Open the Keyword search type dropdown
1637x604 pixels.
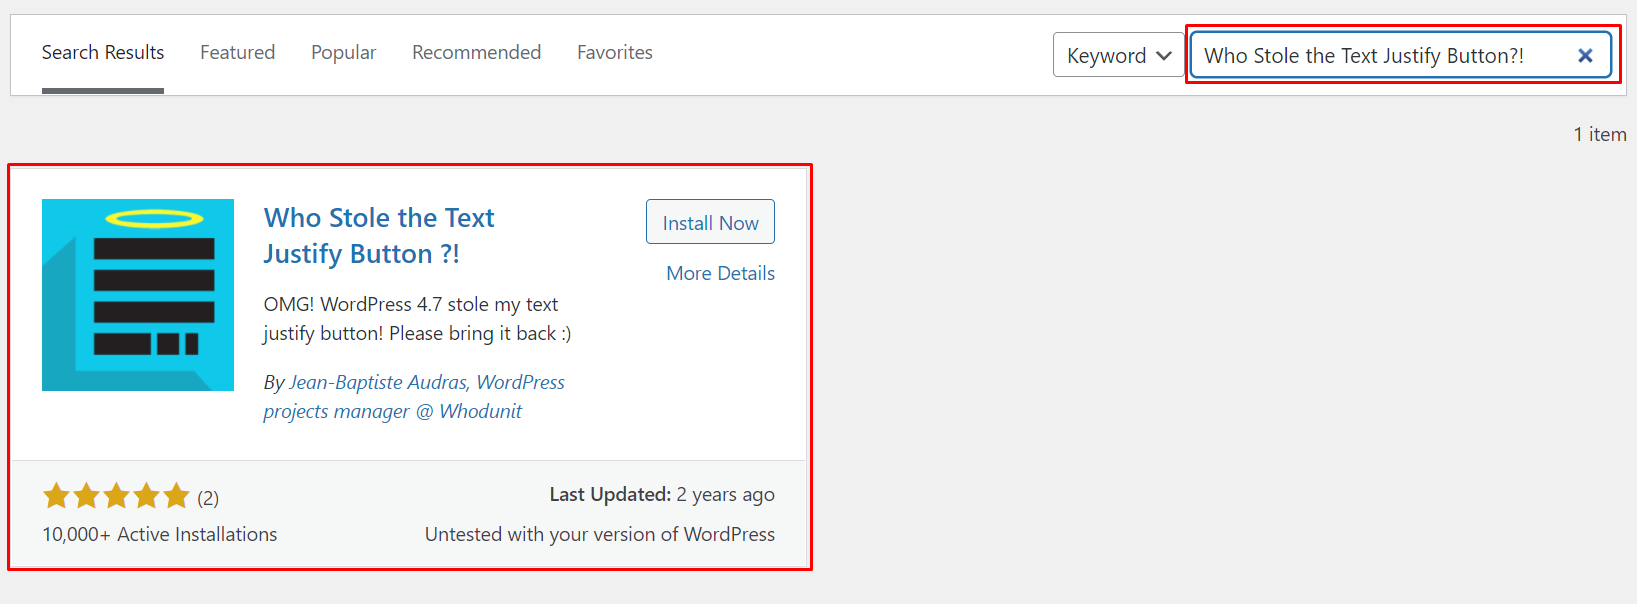(x=1117, y=55)
